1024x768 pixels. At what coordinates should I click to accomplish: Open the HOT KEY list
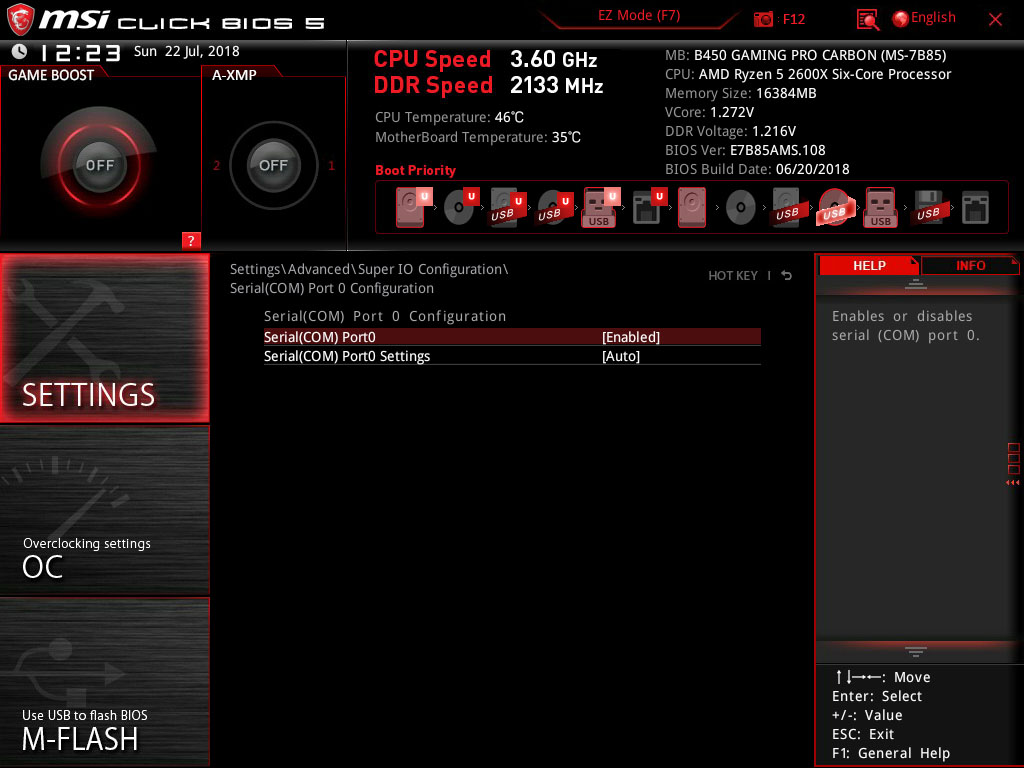(733, 276)
